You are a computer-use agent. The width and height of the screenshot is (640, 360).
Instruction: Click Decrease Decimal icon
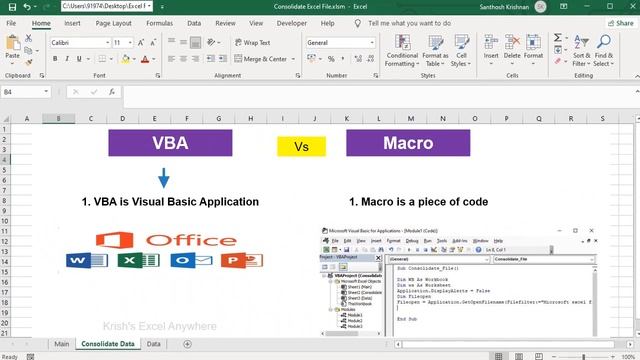371,59
